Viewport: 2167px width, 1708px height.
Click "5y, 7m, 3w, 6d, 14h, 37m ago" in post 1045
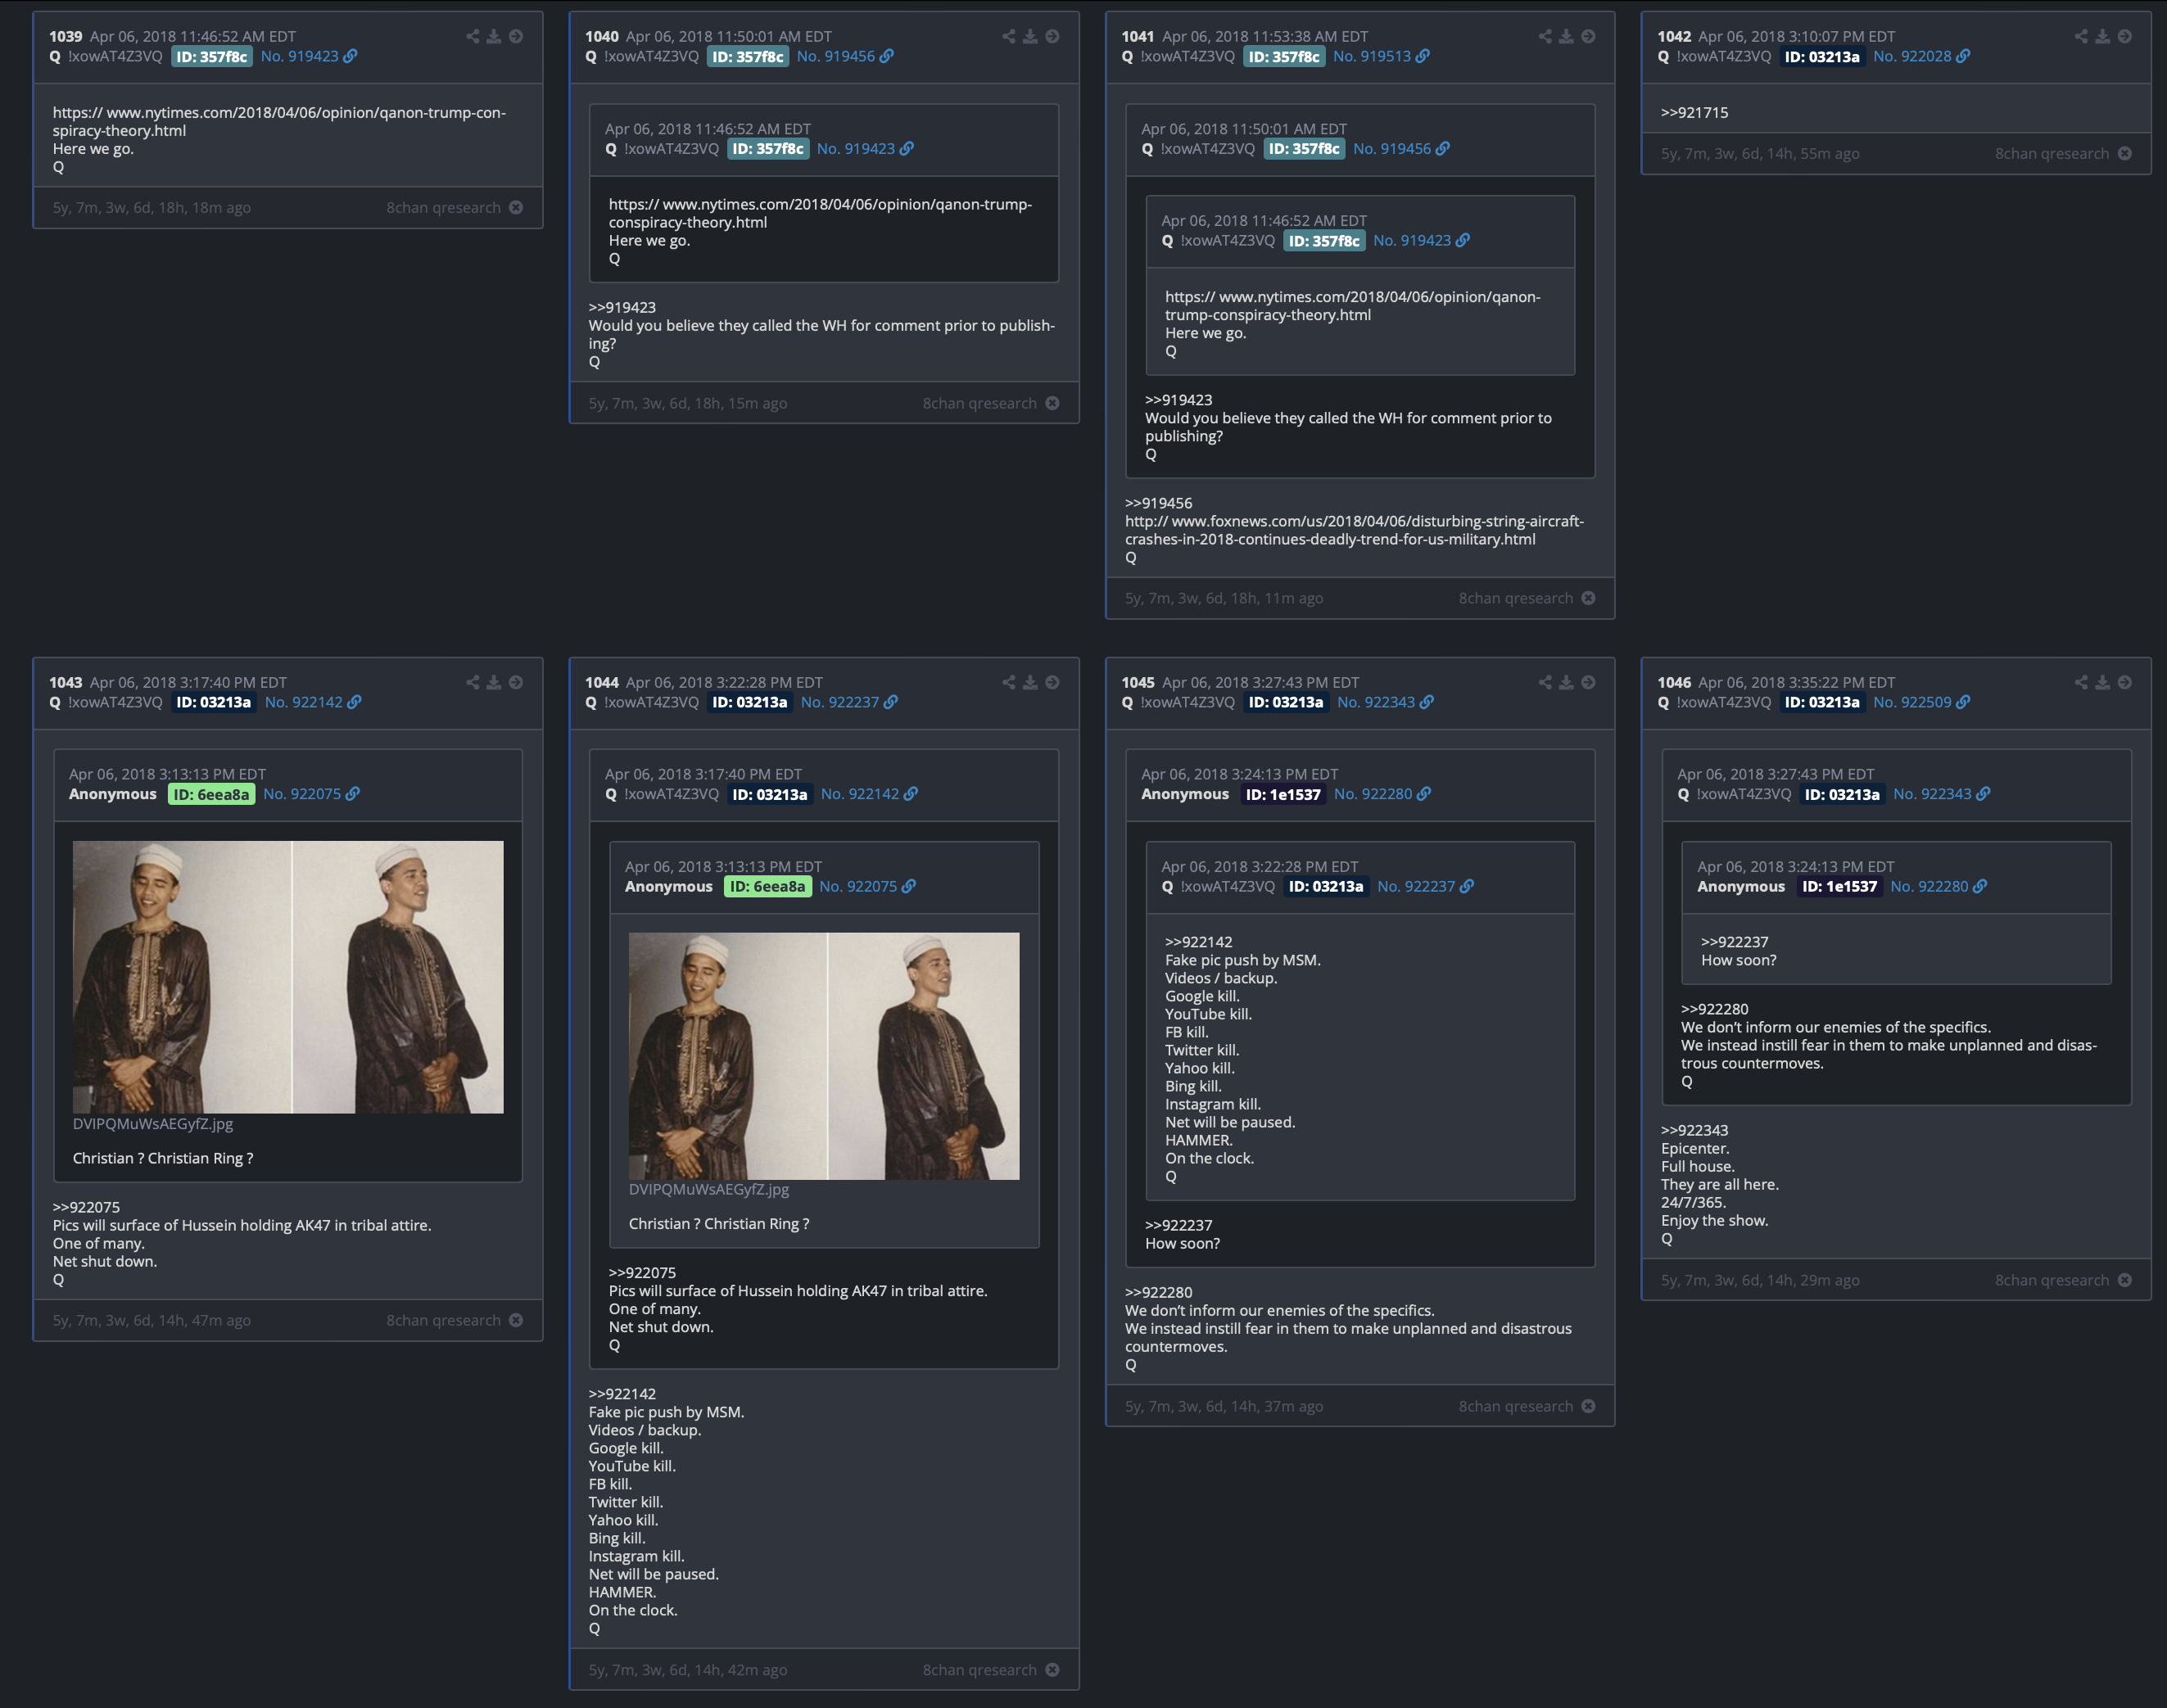tap(1224, 1407)
